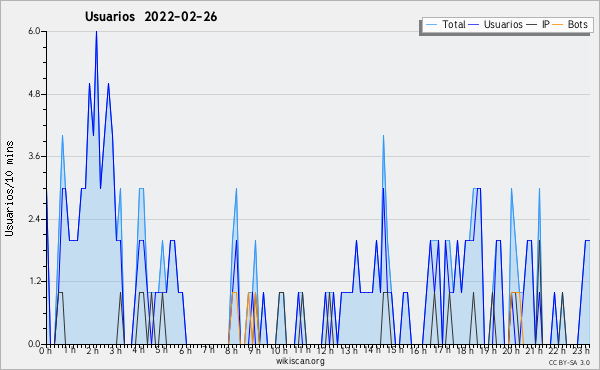This screenshot has height=370, width=600.
Task: Click the '11 h' x-axis label
Action: pos(302,350)
